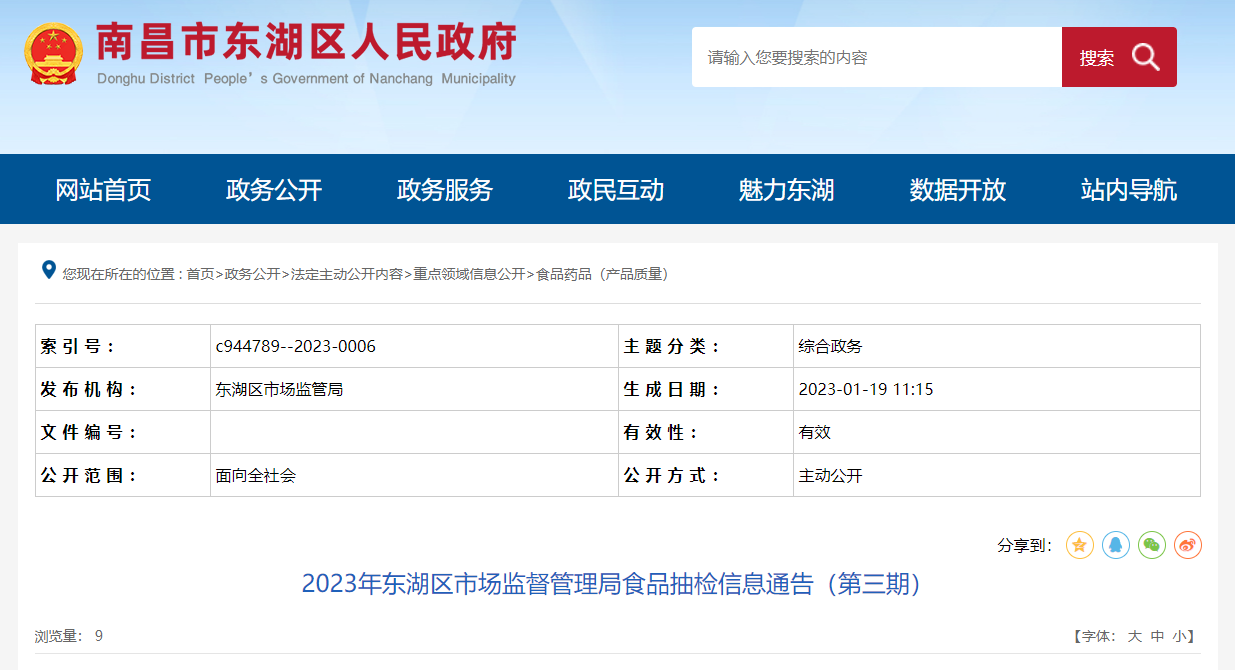This screenshot has width=1235, height=670.
Task: Open the 网站首页 menu
Action: [x=103, y=190]
